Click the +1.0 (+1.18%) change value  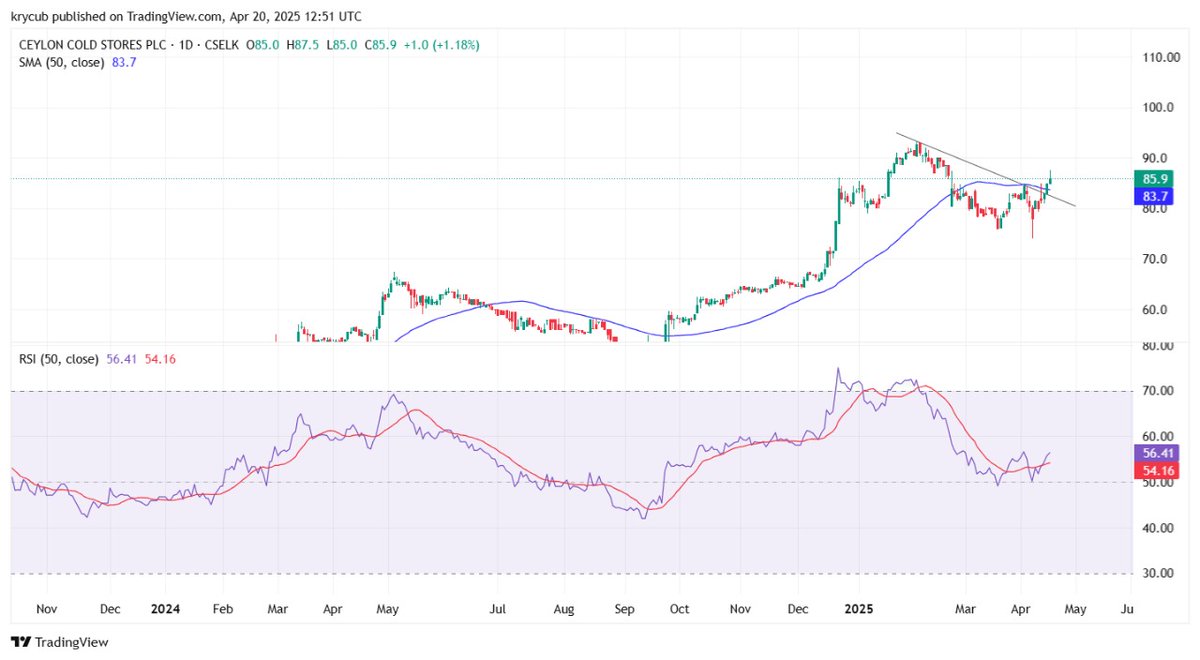(441, 44)
